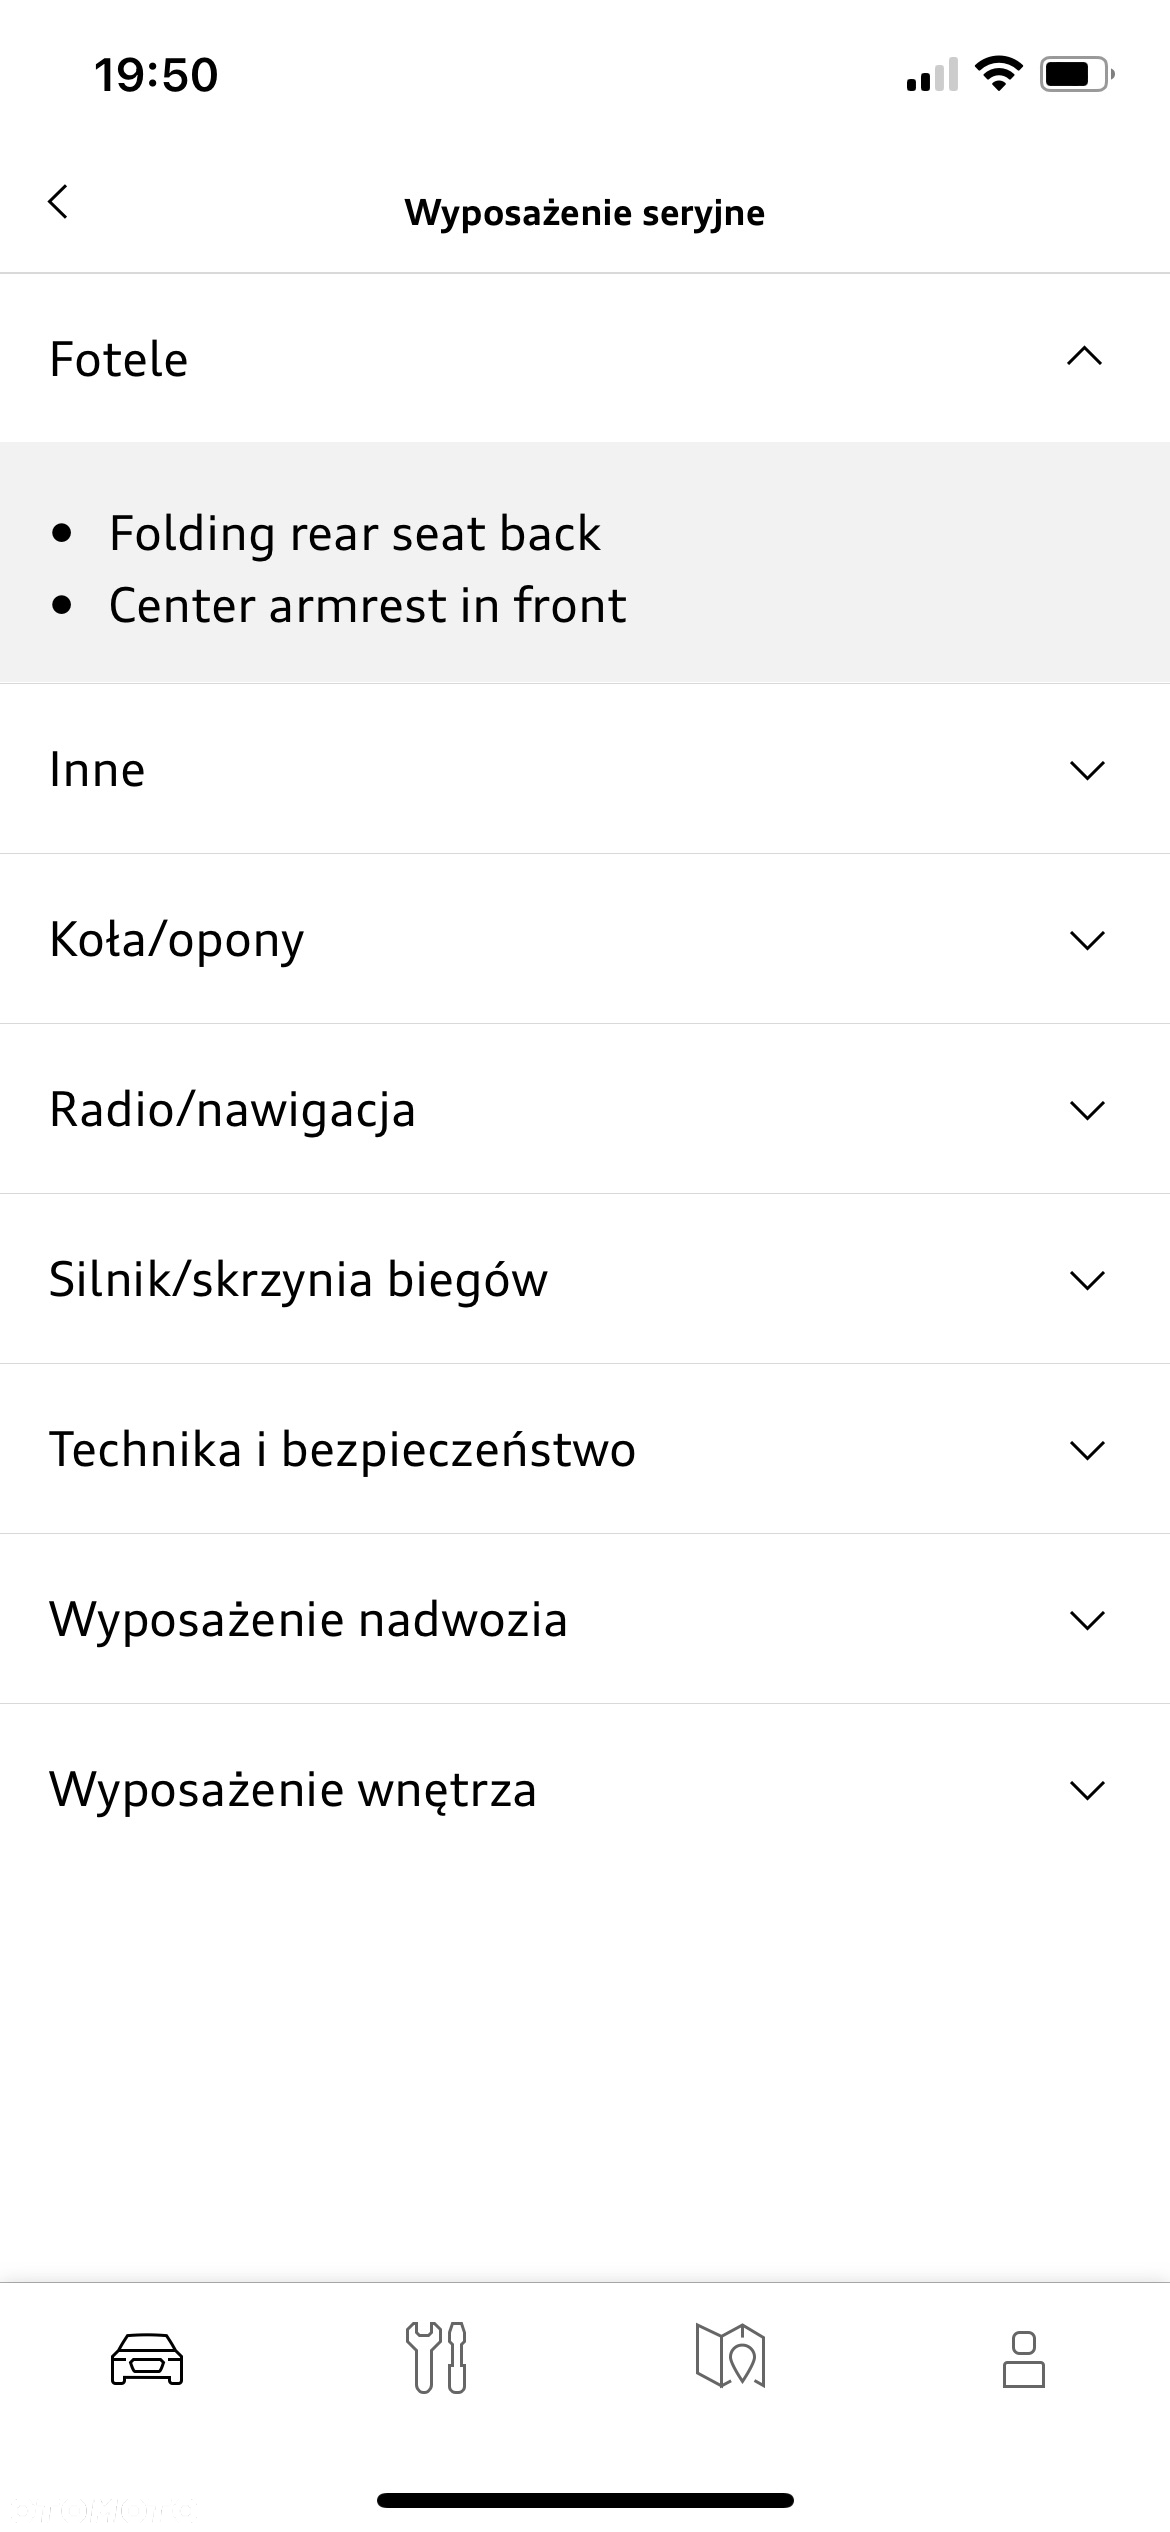Expand Silnik/skrzynia biegów section
The height and width of the screenshot is (2532, 1170).
(x=585, y=1279)
